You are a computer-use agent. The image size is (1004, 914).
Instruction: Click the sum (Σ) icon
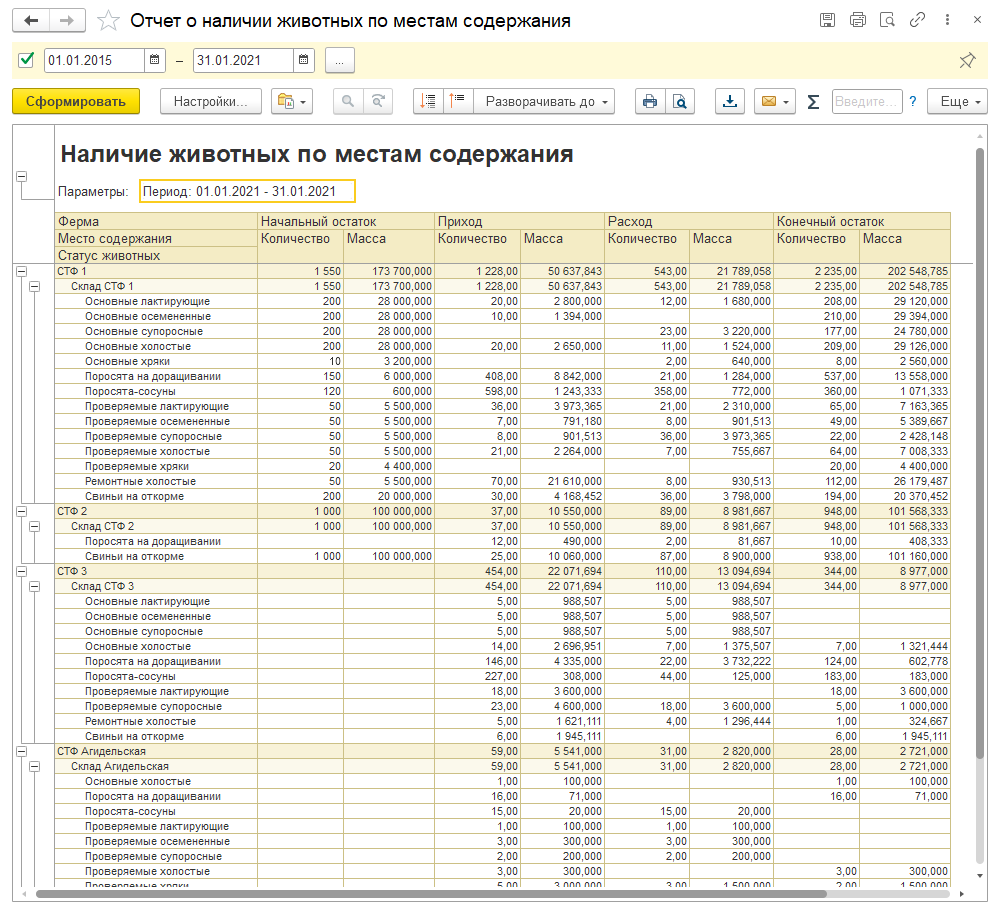click(813, 101)
